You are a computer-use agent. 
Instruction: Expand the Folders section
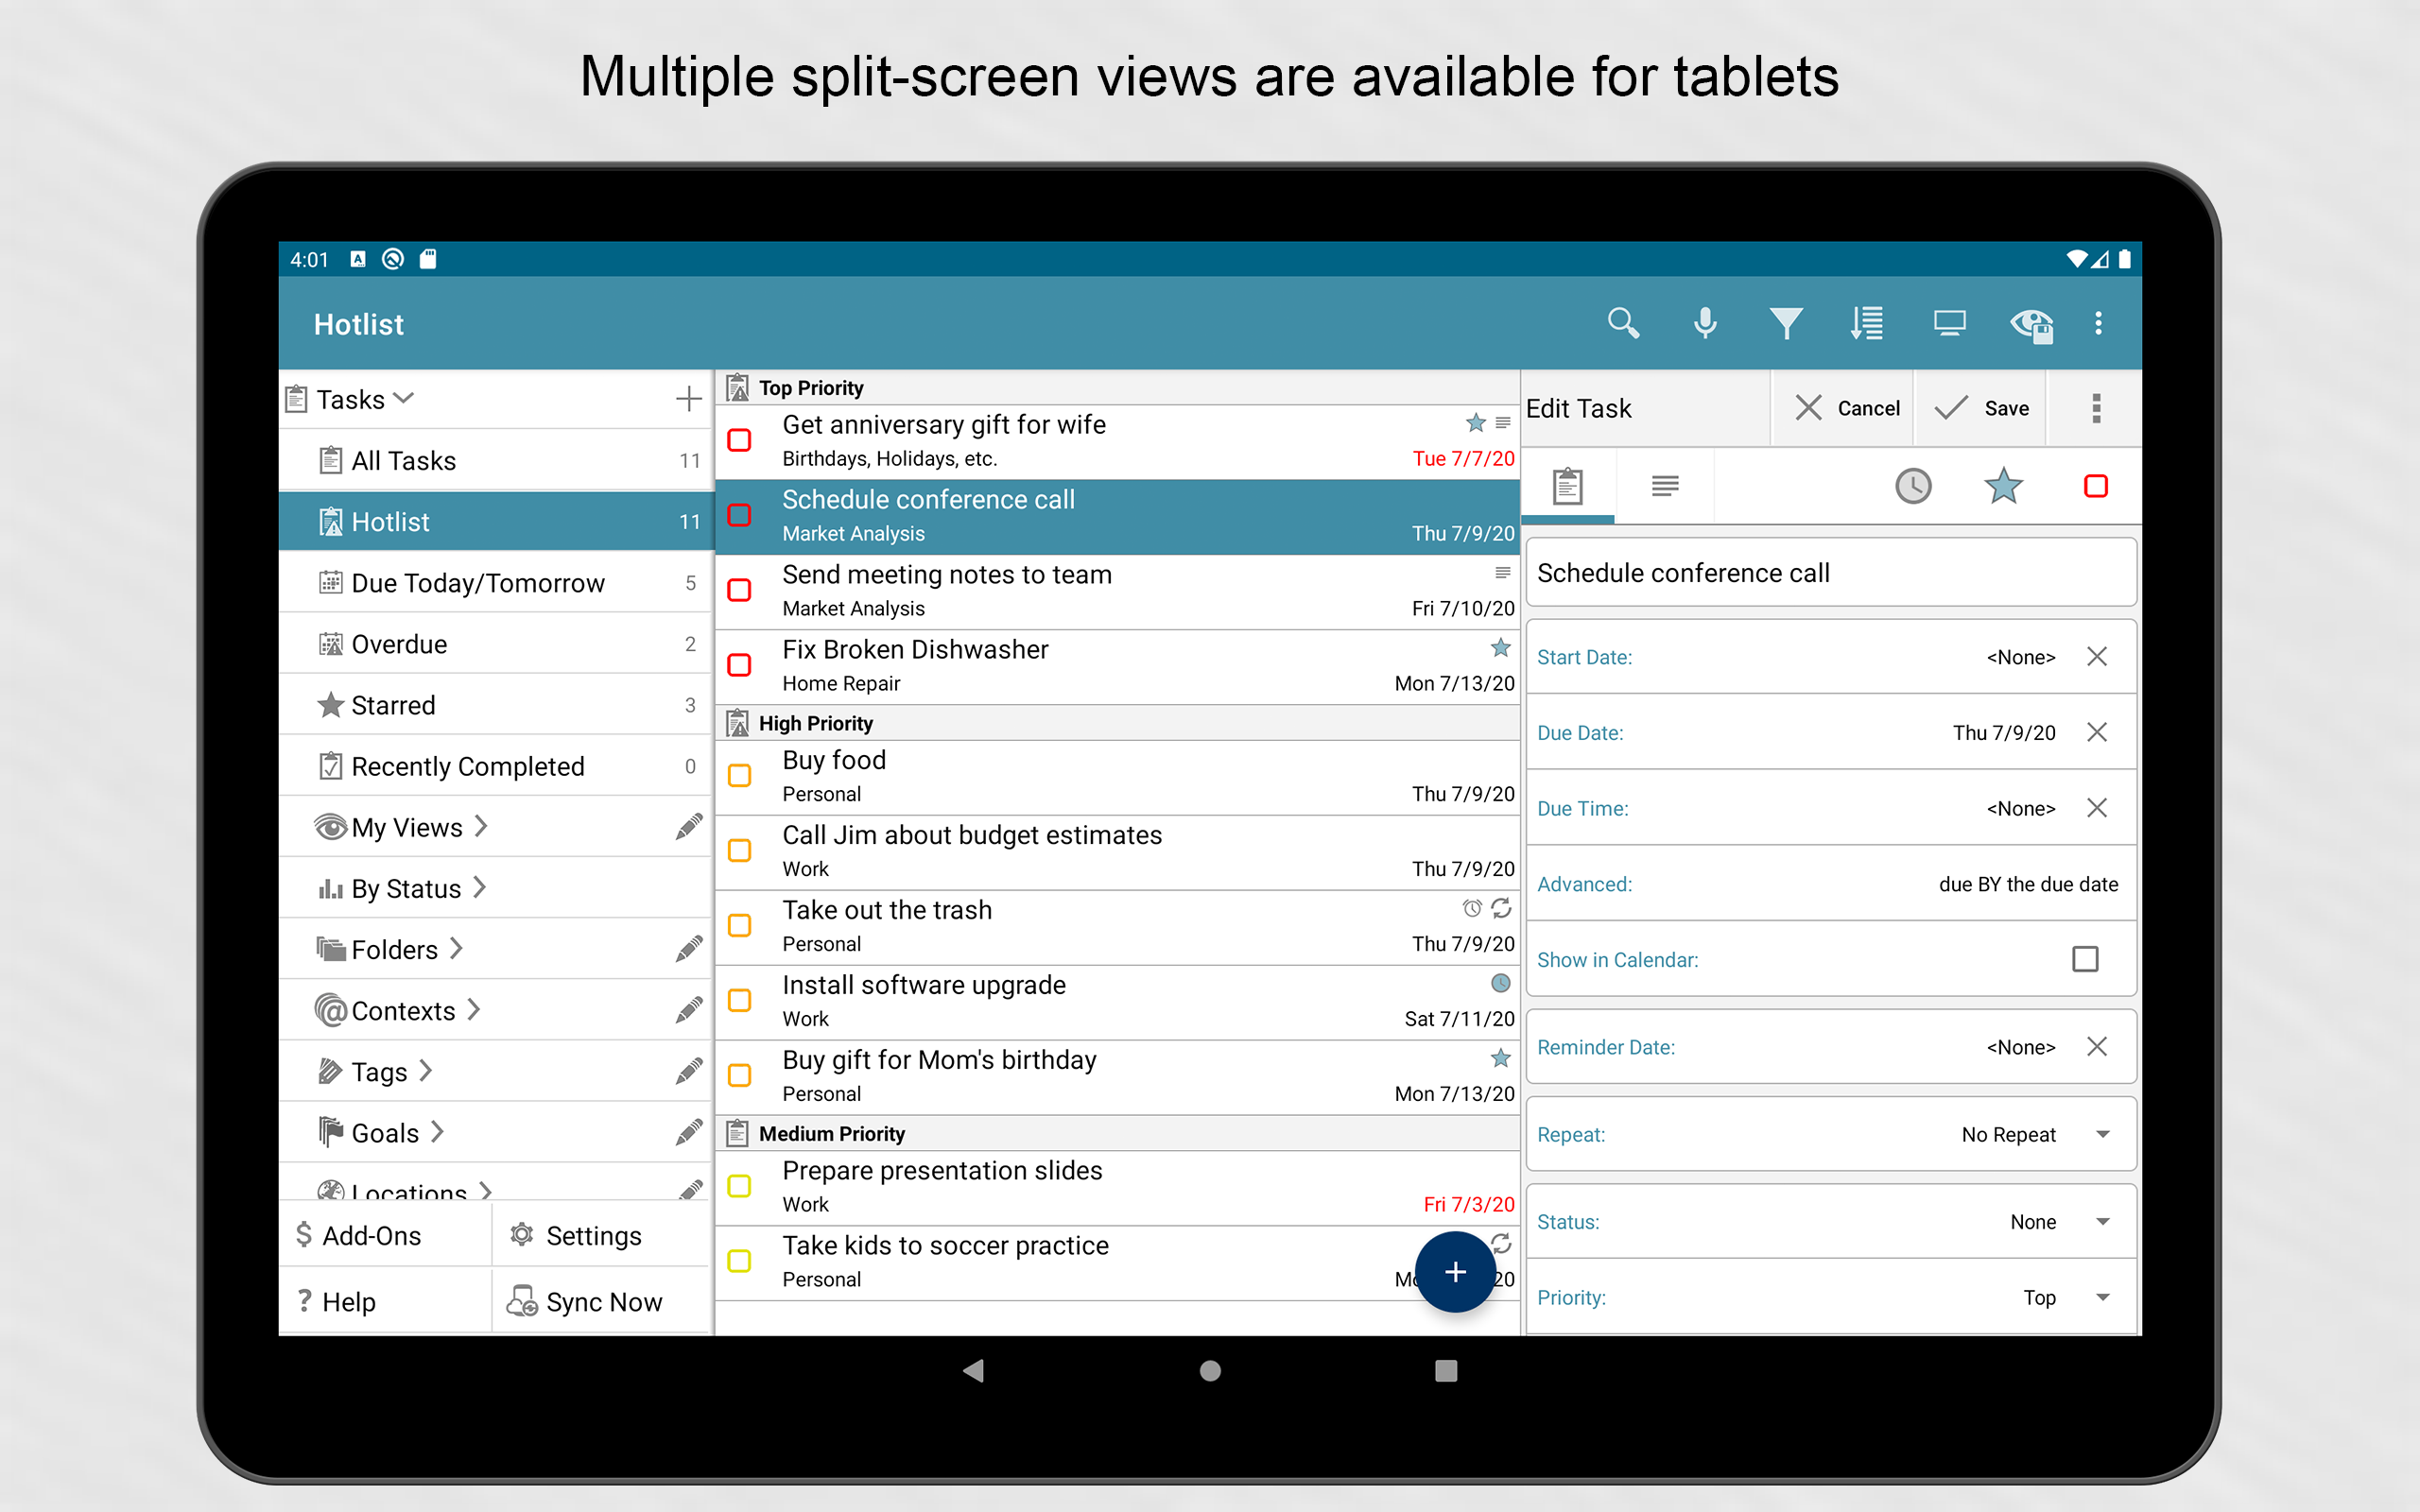456,948
